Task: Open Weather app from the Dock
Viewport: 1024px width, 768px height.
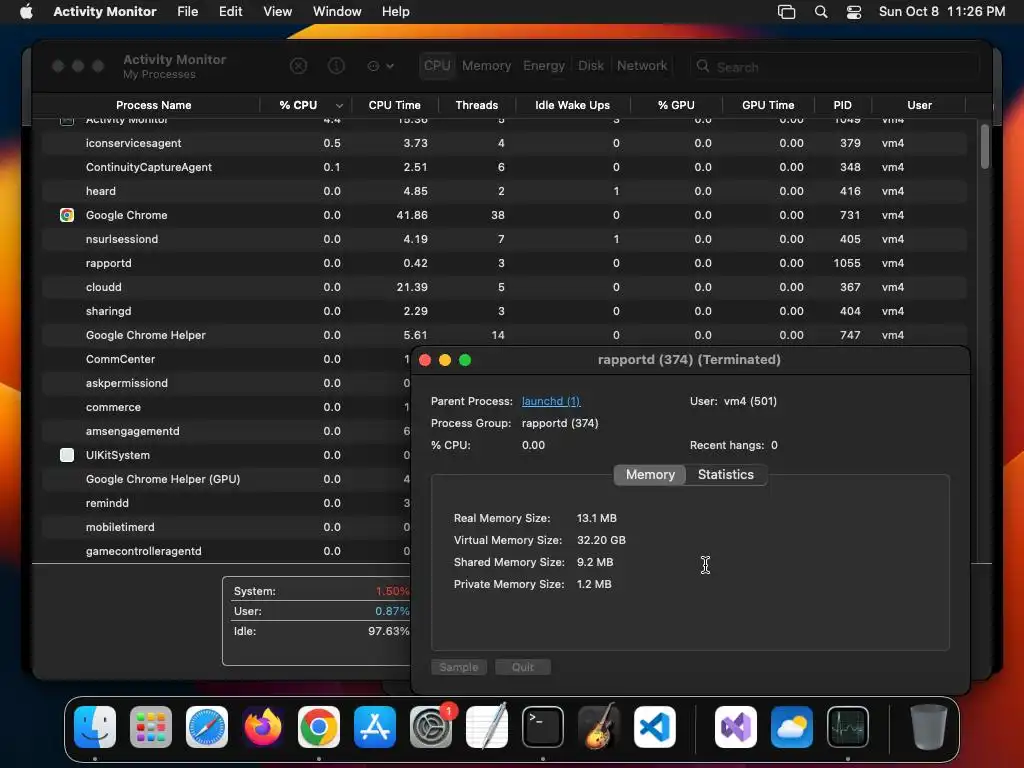Action: point(792,727)
